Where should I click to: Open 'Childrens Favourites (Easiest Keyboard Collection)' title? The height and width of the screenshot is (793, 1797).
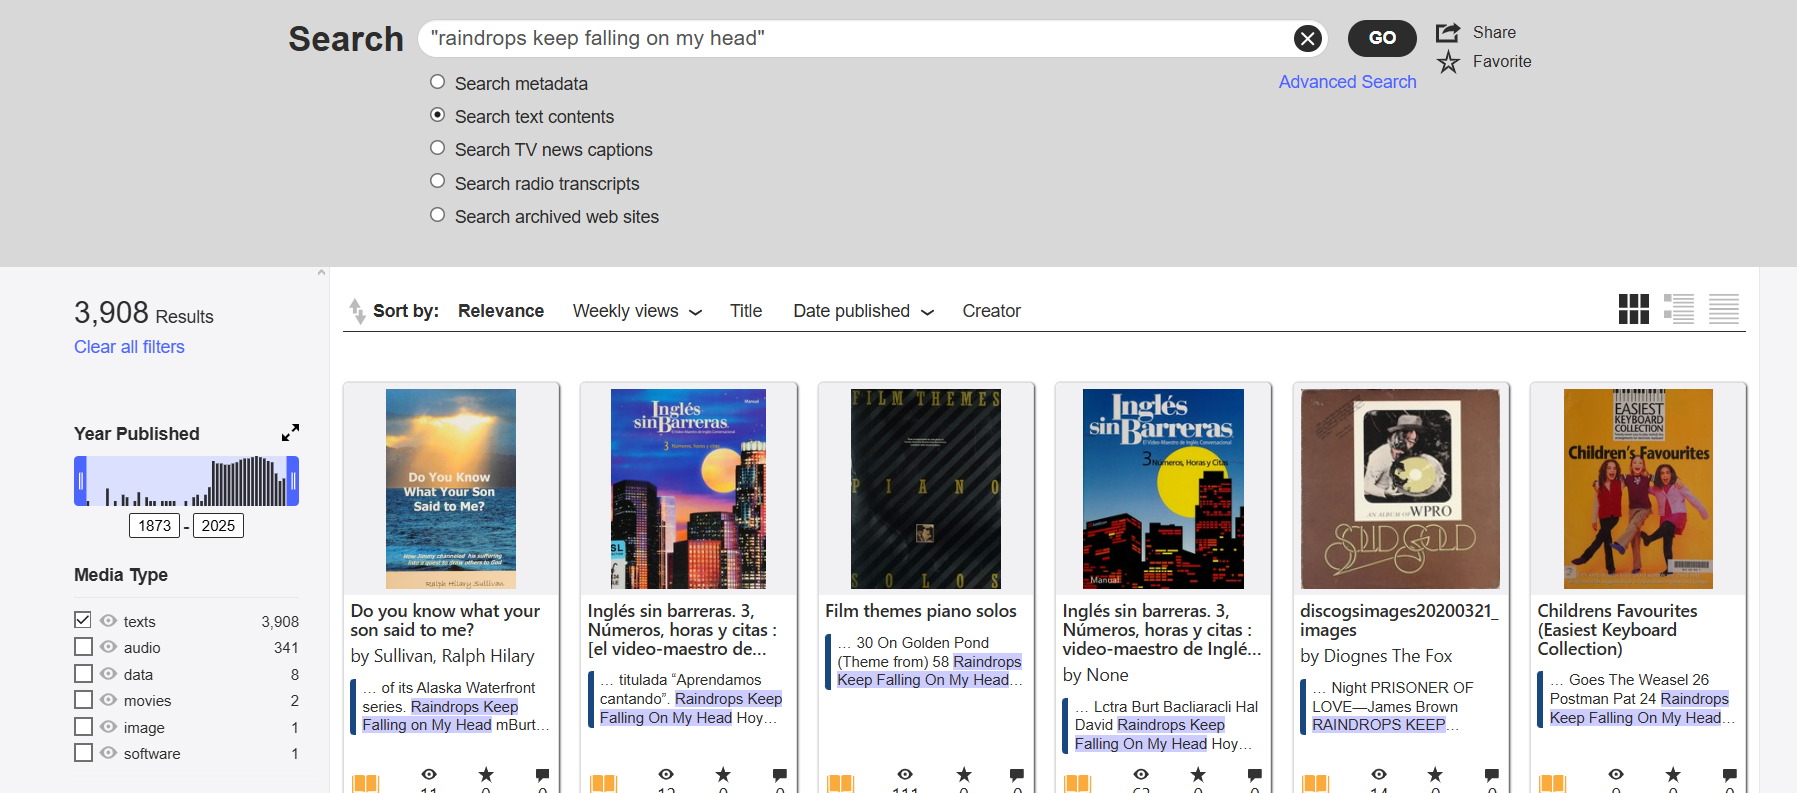[1617, 630]
